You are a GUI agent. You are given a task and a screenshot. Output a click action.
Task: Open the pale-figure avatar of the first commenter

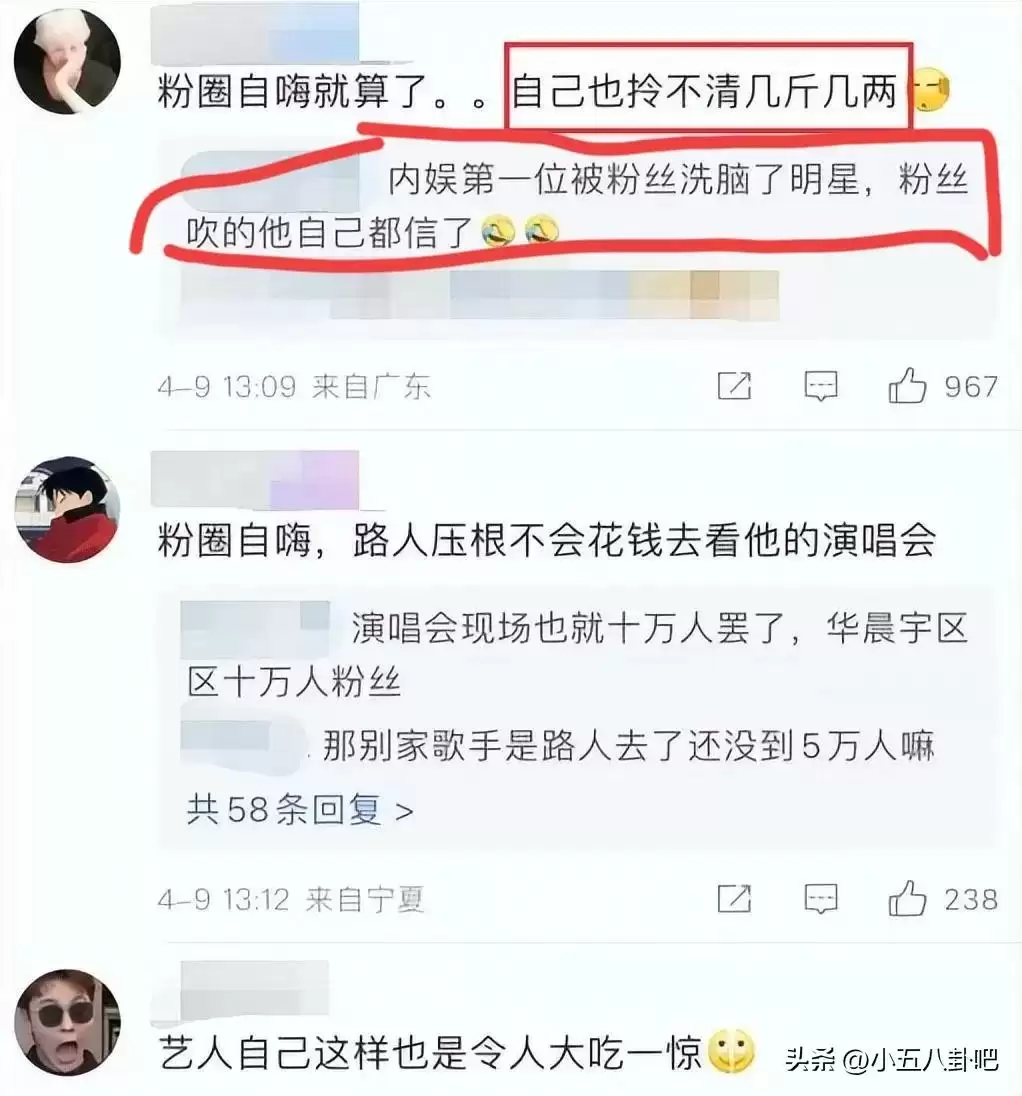point(67,62)
